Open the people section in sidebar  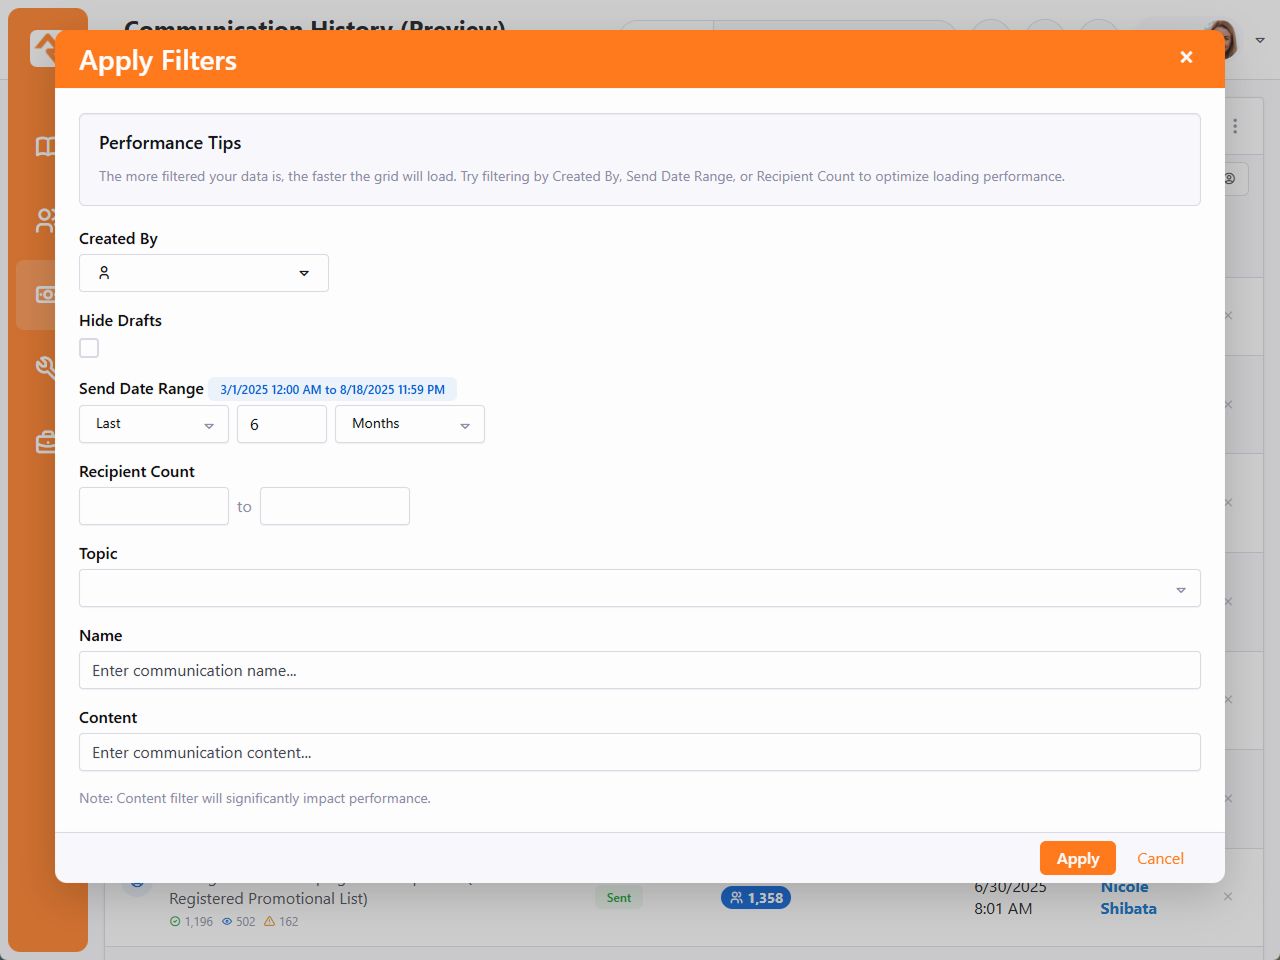point(45,220)
